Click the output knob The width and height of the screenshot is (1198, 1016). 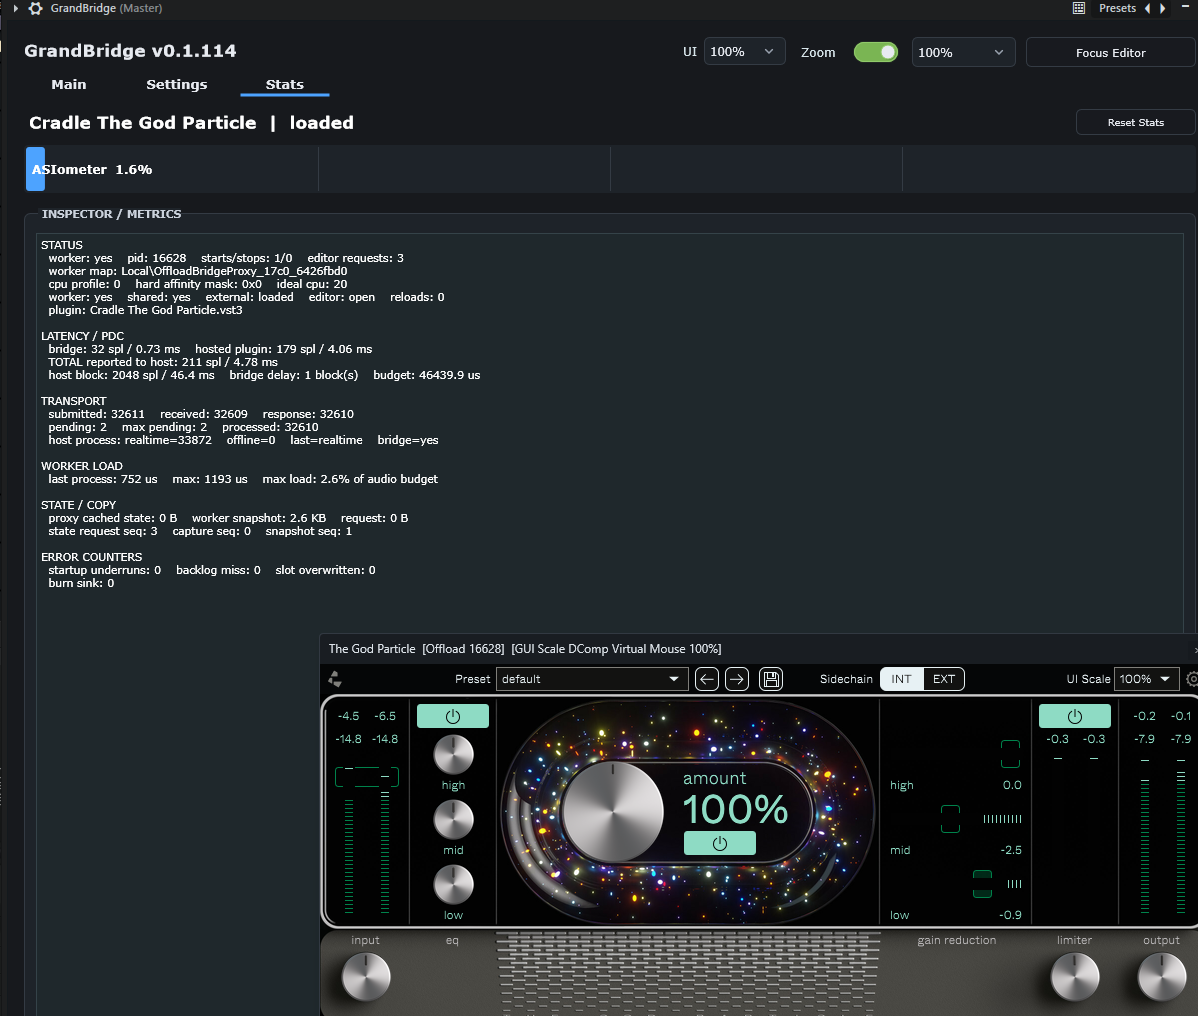pyautogui.click(x=1161, y=977)
